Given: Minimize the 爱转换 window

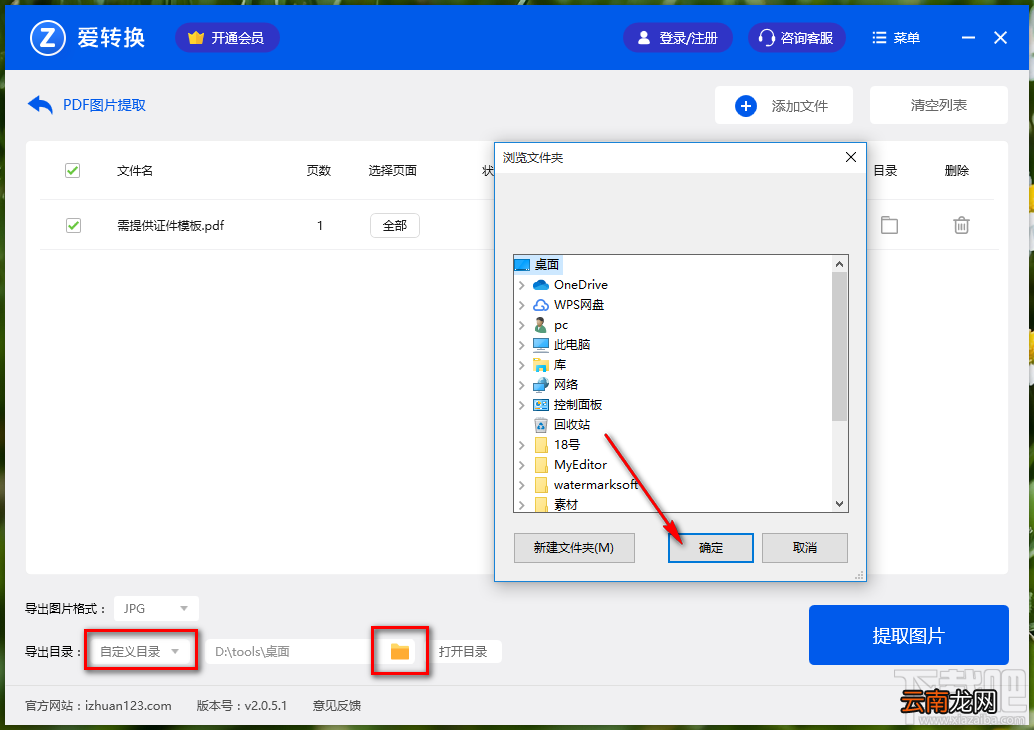Looking at the screenshot, I should 968,38.
